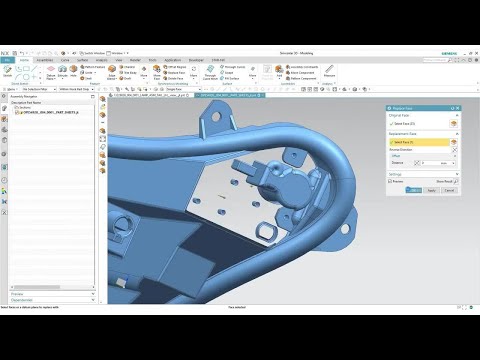The height and width of the screenshot is (360, 480).
Task: Click the Swept surface command
Action: pos(227,73)
